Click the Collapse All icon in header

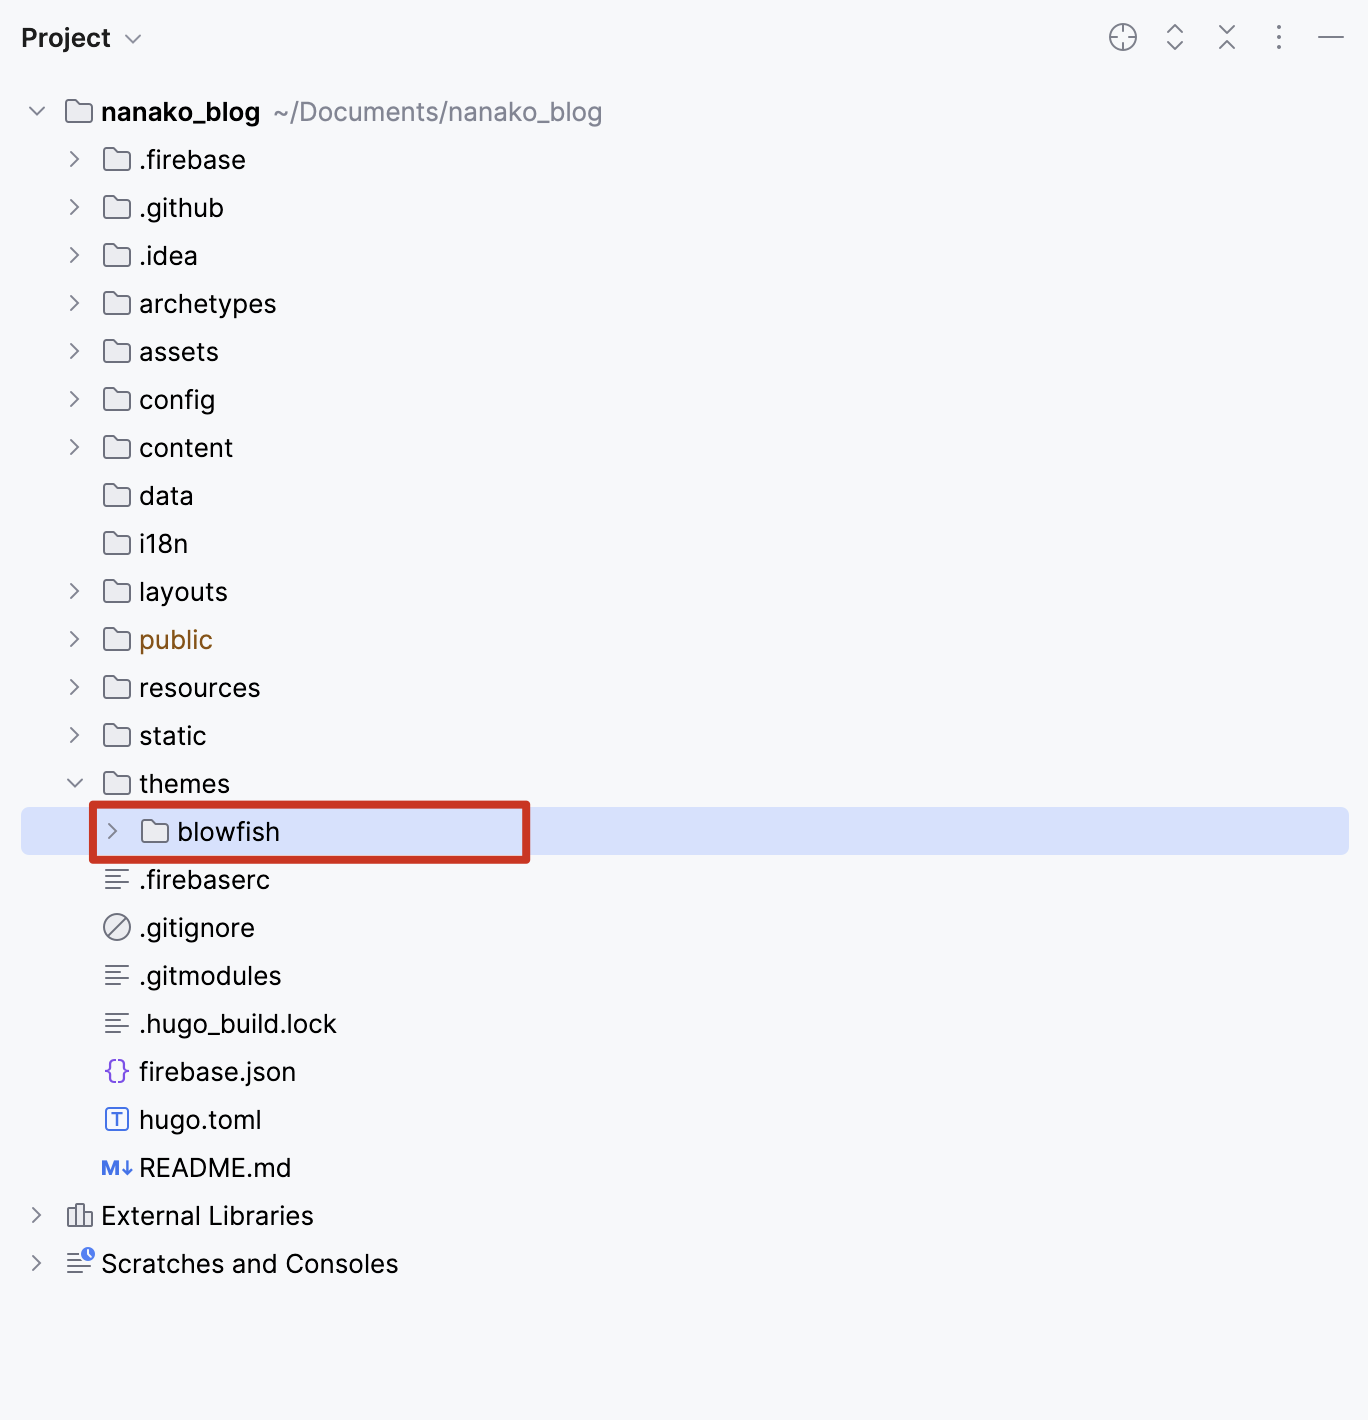[x=1227, y=38]
